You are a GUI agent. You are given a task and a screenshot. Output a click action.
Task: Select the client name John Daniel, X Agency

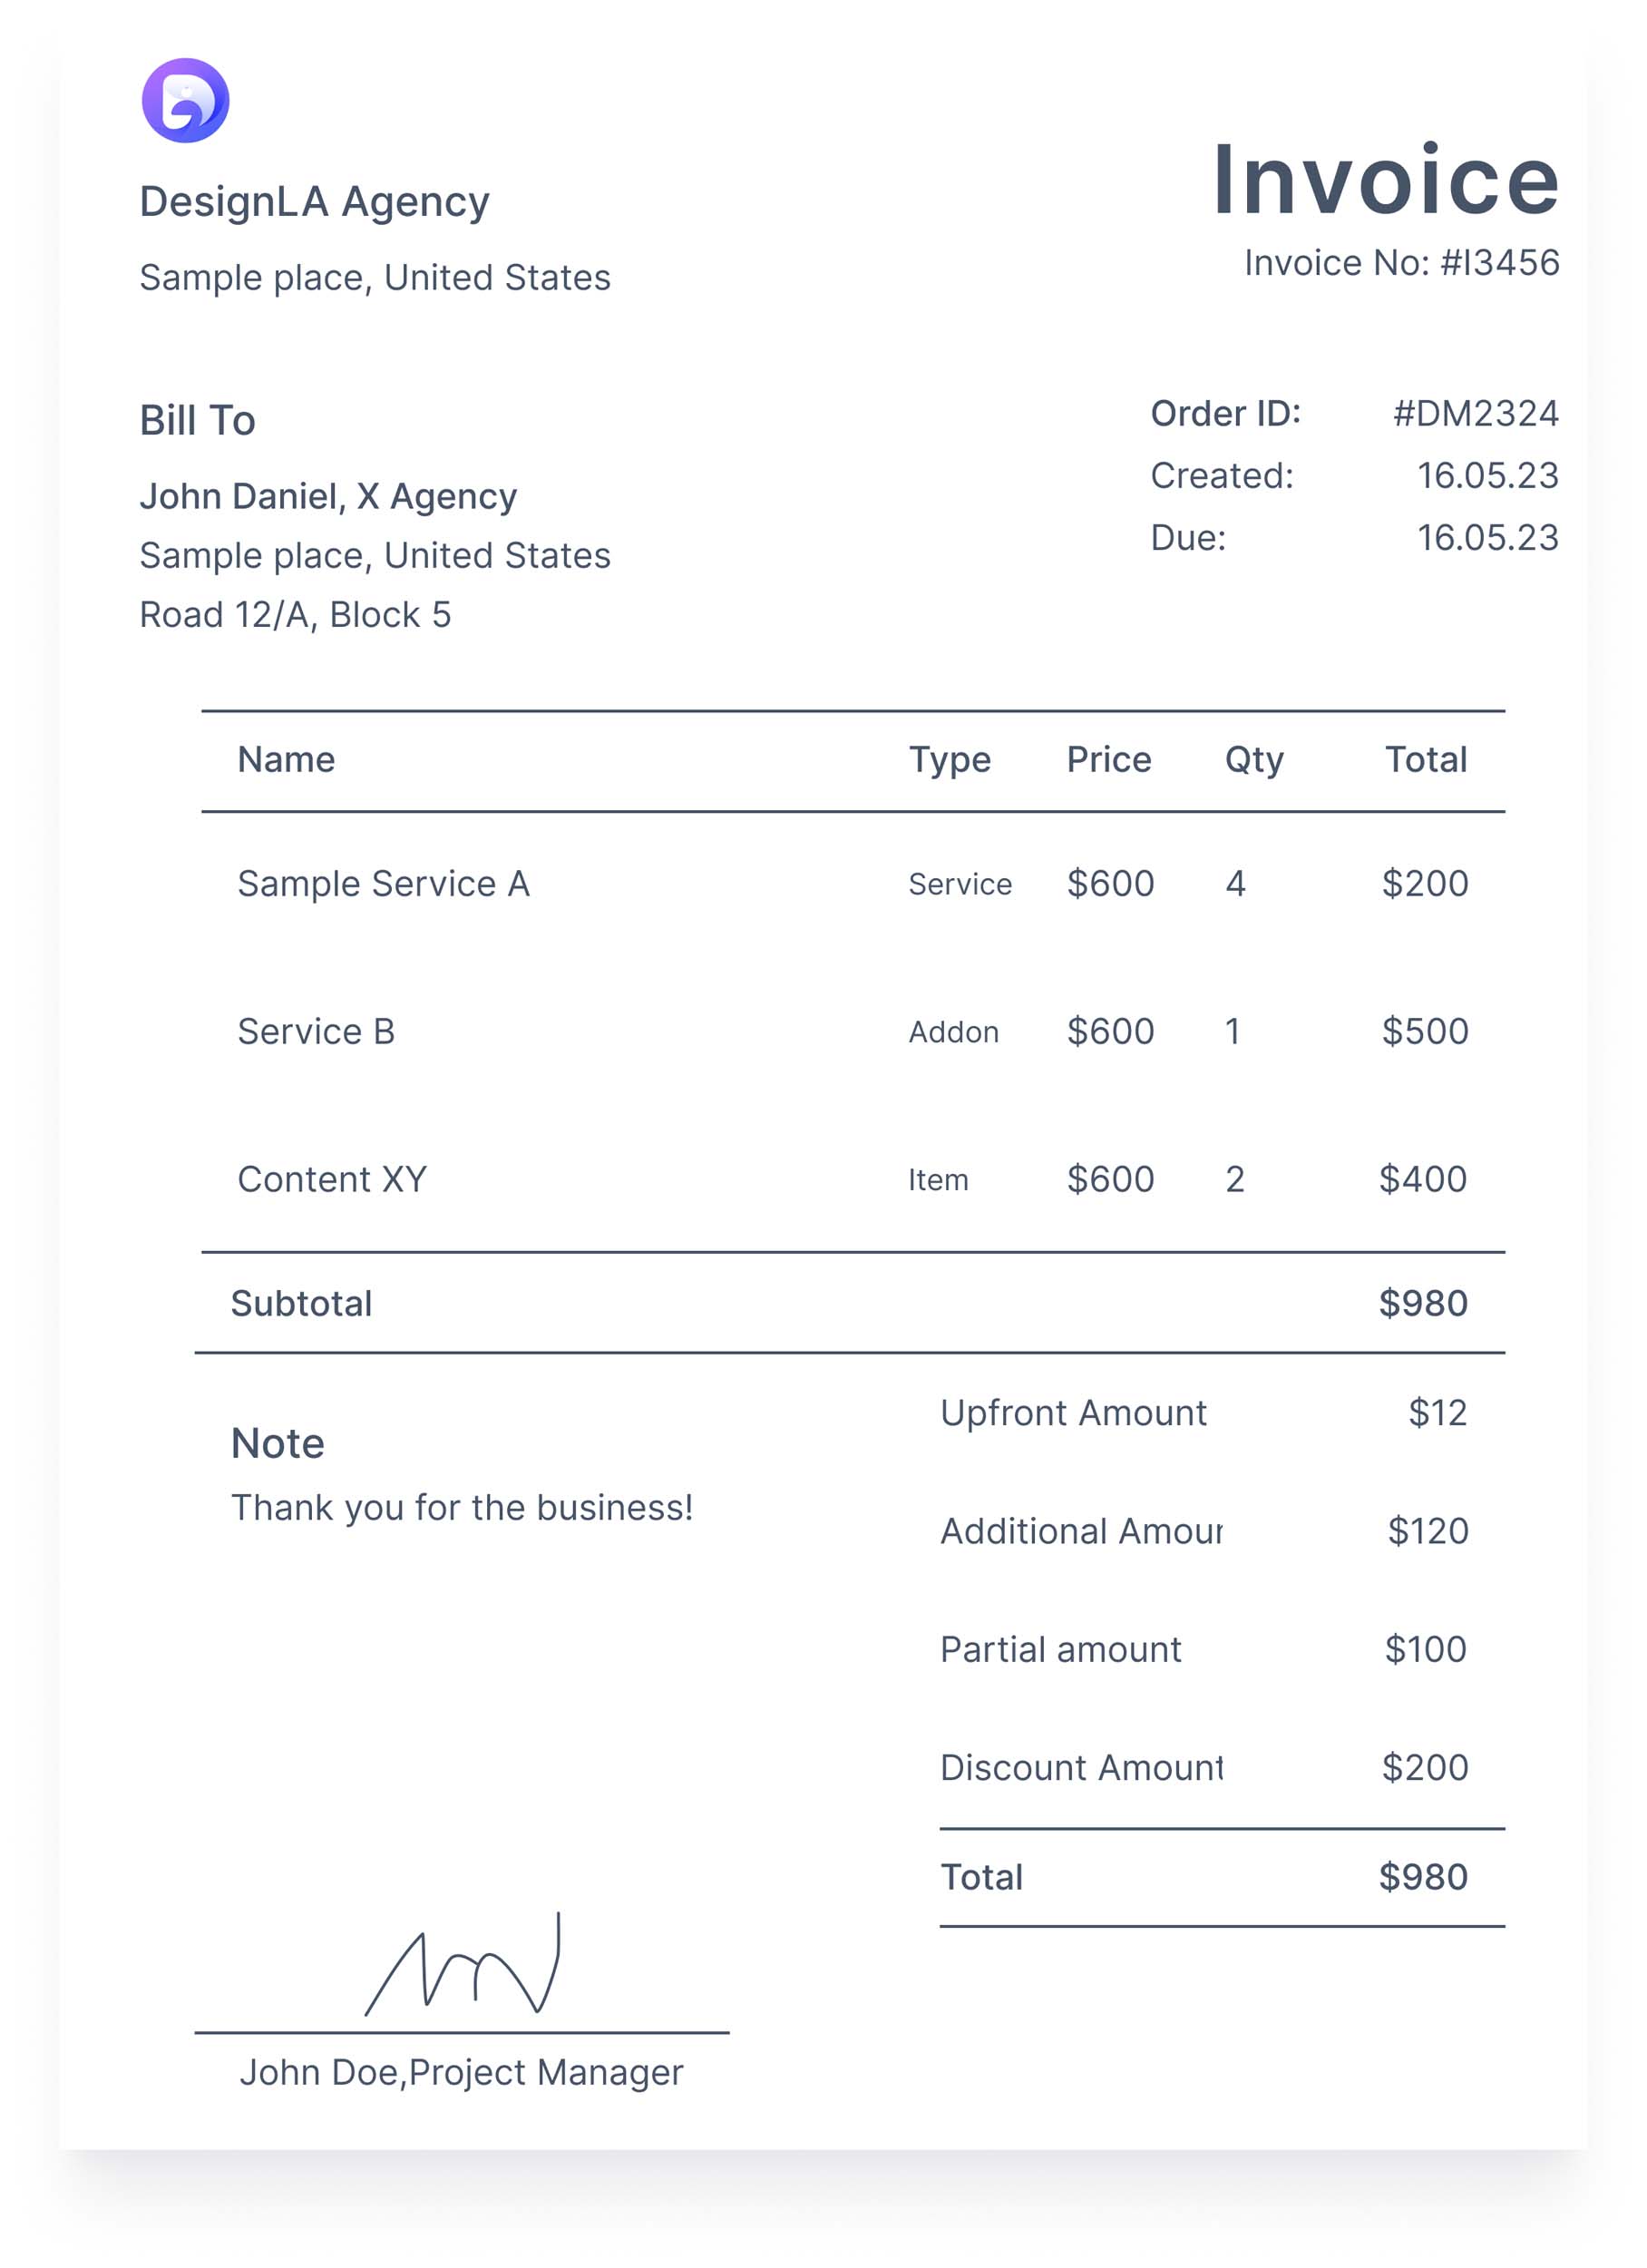tap(328, 496)
